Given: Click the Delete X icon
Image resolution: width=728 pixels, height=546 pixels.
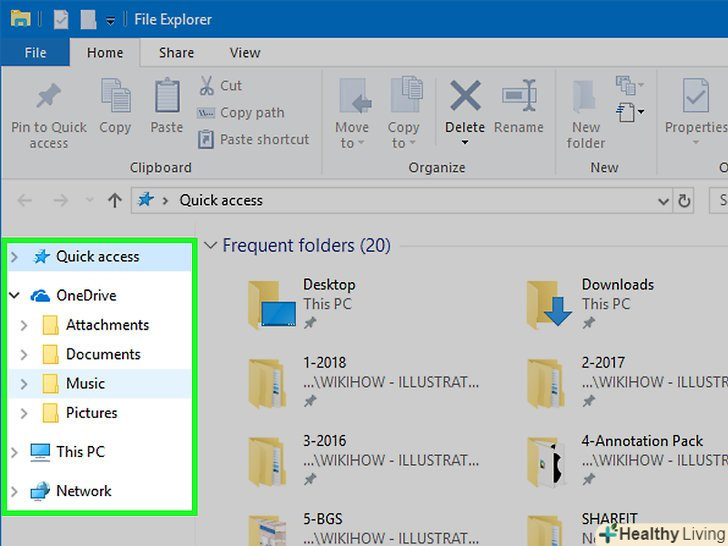Looking at the screenshot, I should pyautogui.click(x=465, y=96).
